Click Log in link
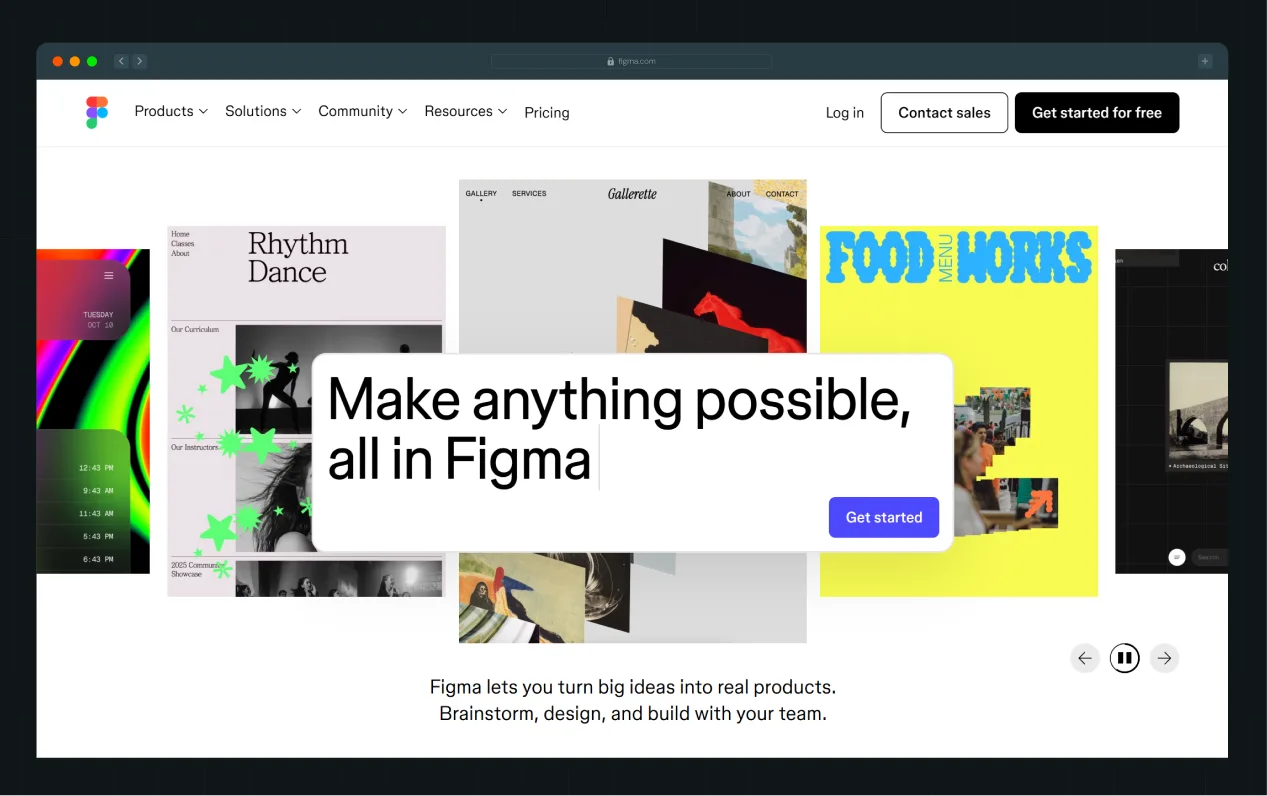The height and width of the screenshot is (796, 1267). click(x=845, y=113)
